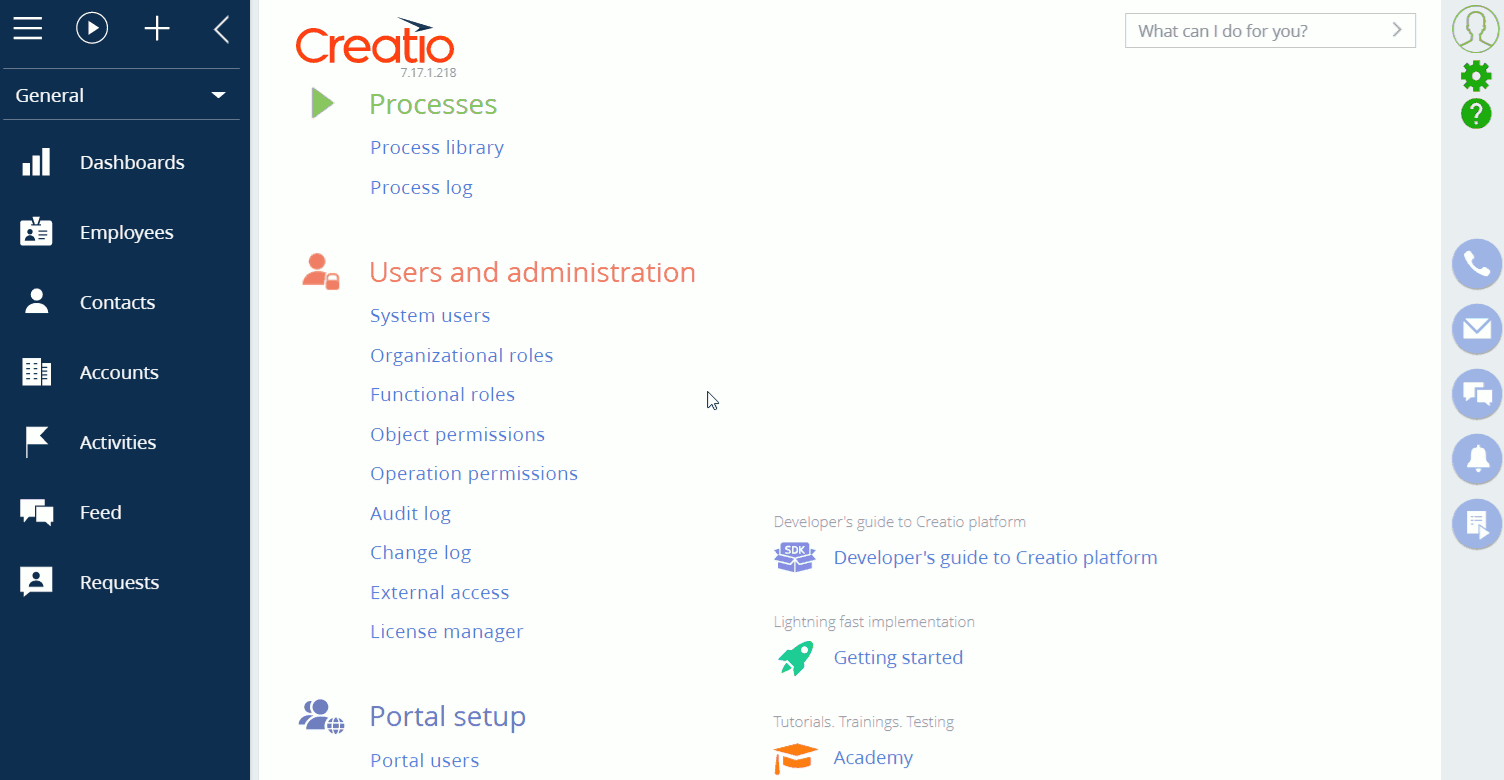Open the chat feed panel
The image size is (1504, 780).
[x=1477, y=394]
